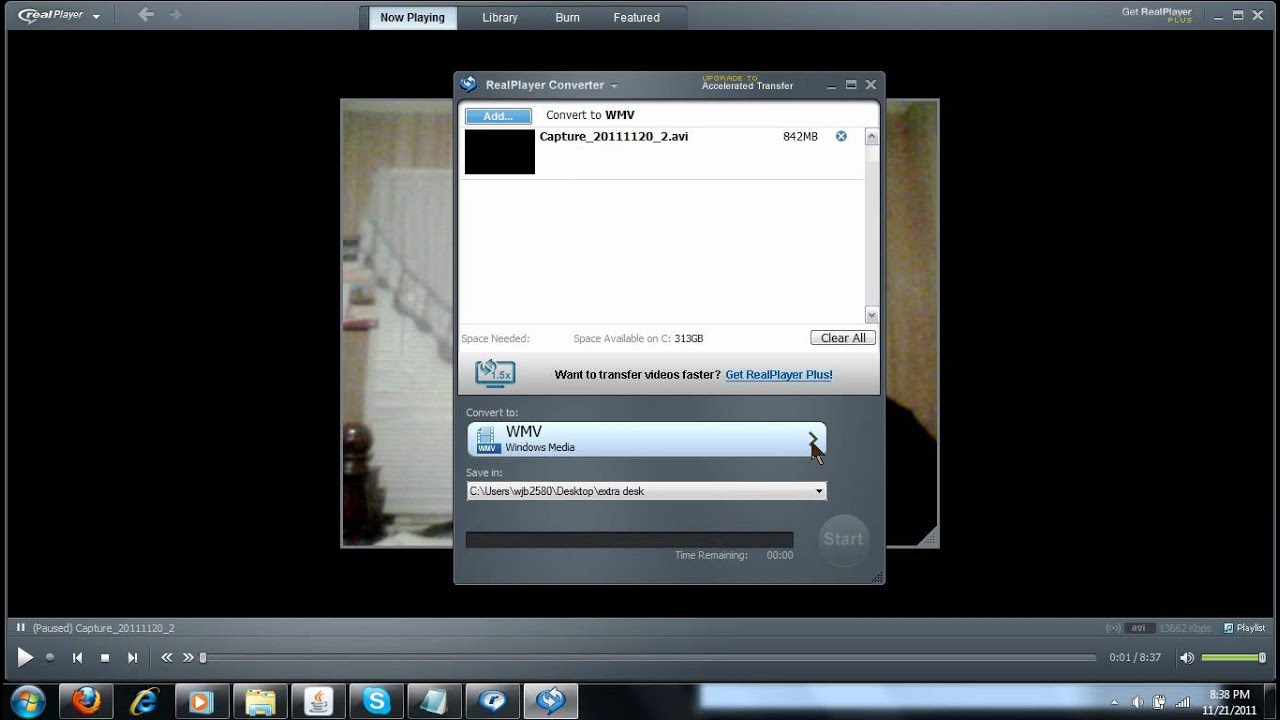This screenshot has width=1280, height=720.
Task: Click the file list scroll-up arrow
Action: coord(871,138)
